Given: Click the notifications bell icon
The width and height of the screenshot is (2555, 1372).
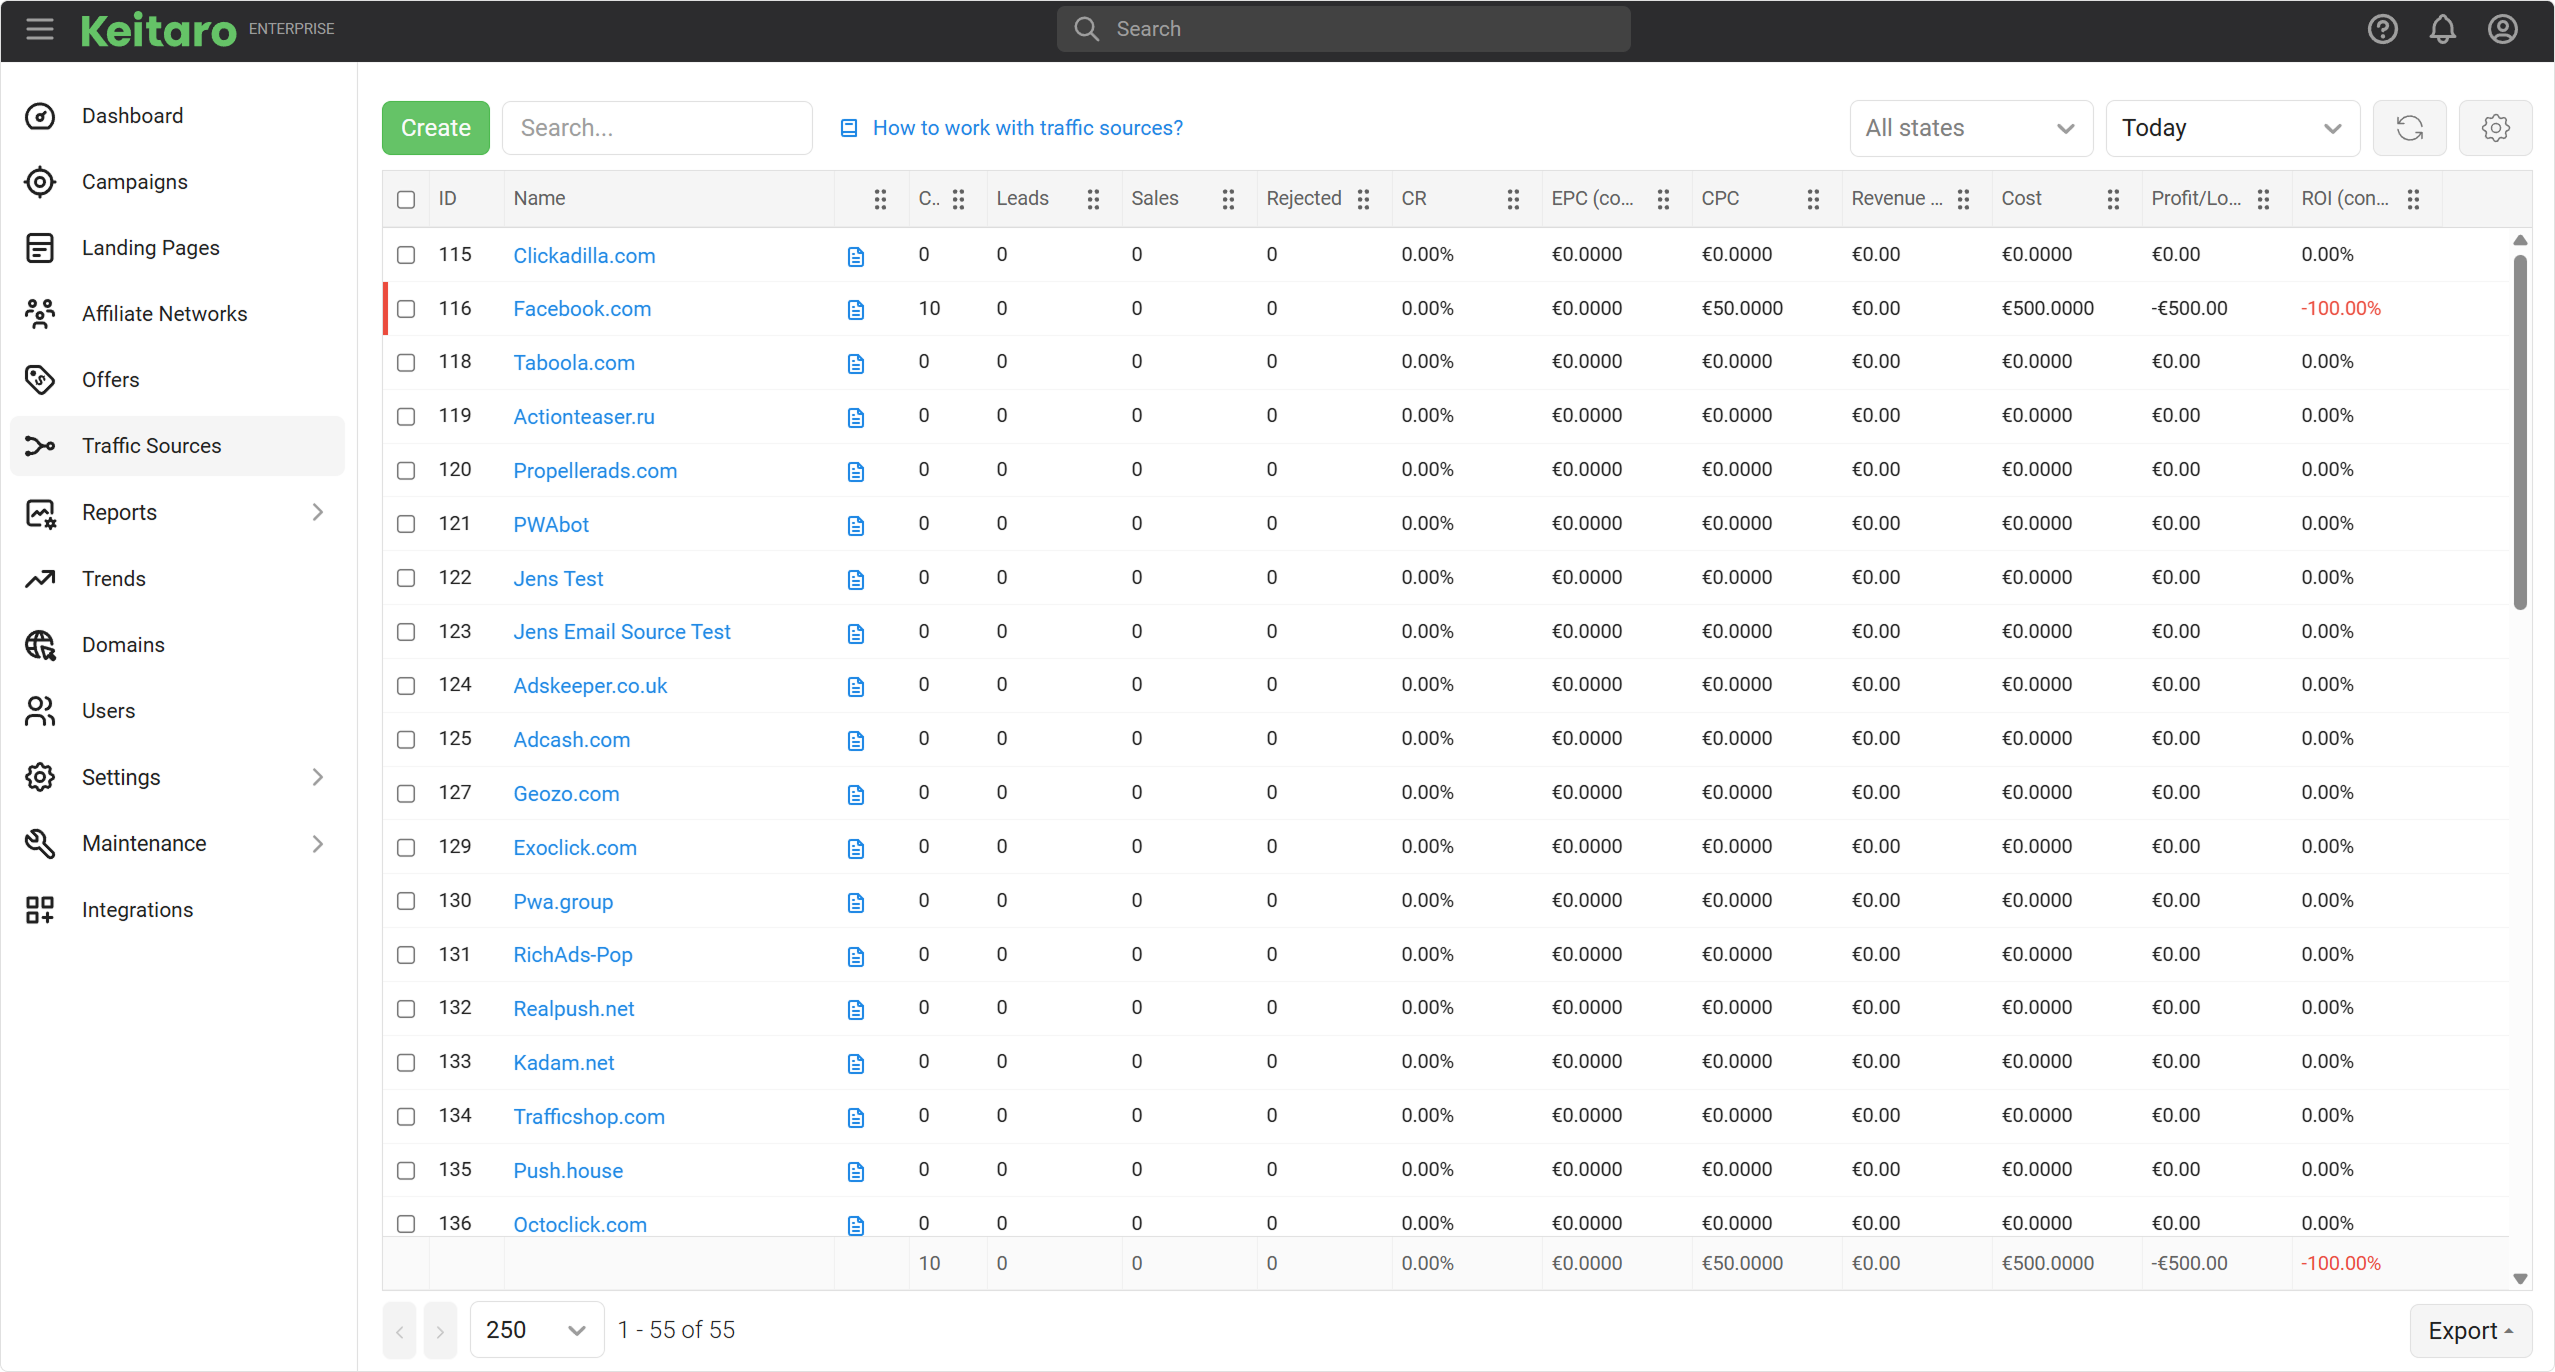Looking at the screenshot, I should point(2442,29).
